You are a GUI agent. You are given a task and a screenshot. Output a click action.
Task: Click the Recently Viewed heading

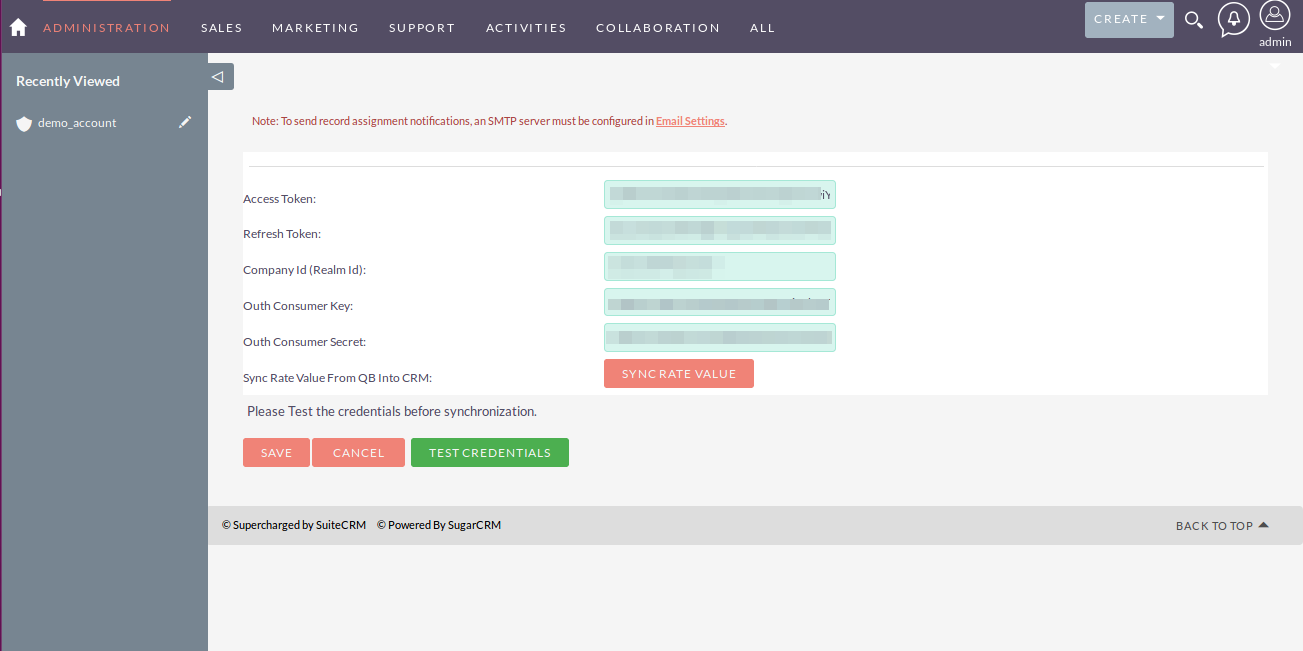(68, 81)
